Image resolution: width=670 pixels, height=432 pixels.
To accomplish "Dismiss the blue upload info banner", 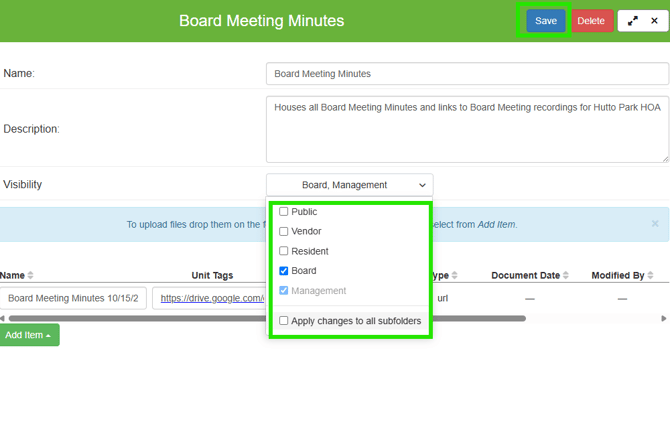I will point(655,224).
